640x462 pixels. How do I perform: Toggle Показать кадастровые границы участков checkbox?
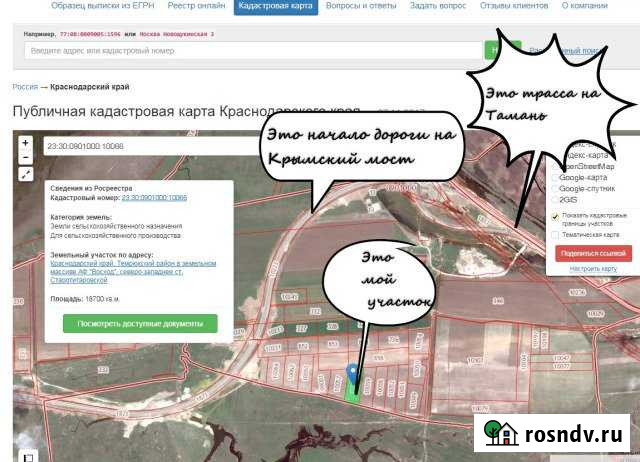[x=555, y=217]
